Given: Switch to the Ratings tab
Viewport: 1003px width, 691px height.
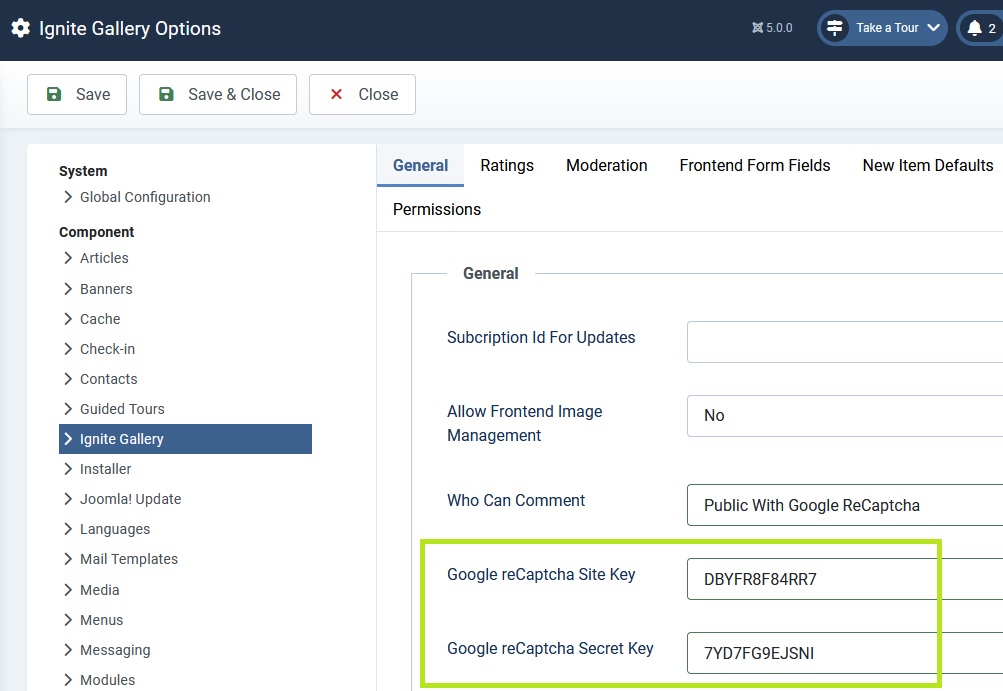Looking at the screenshot, I should coord(507,166).
